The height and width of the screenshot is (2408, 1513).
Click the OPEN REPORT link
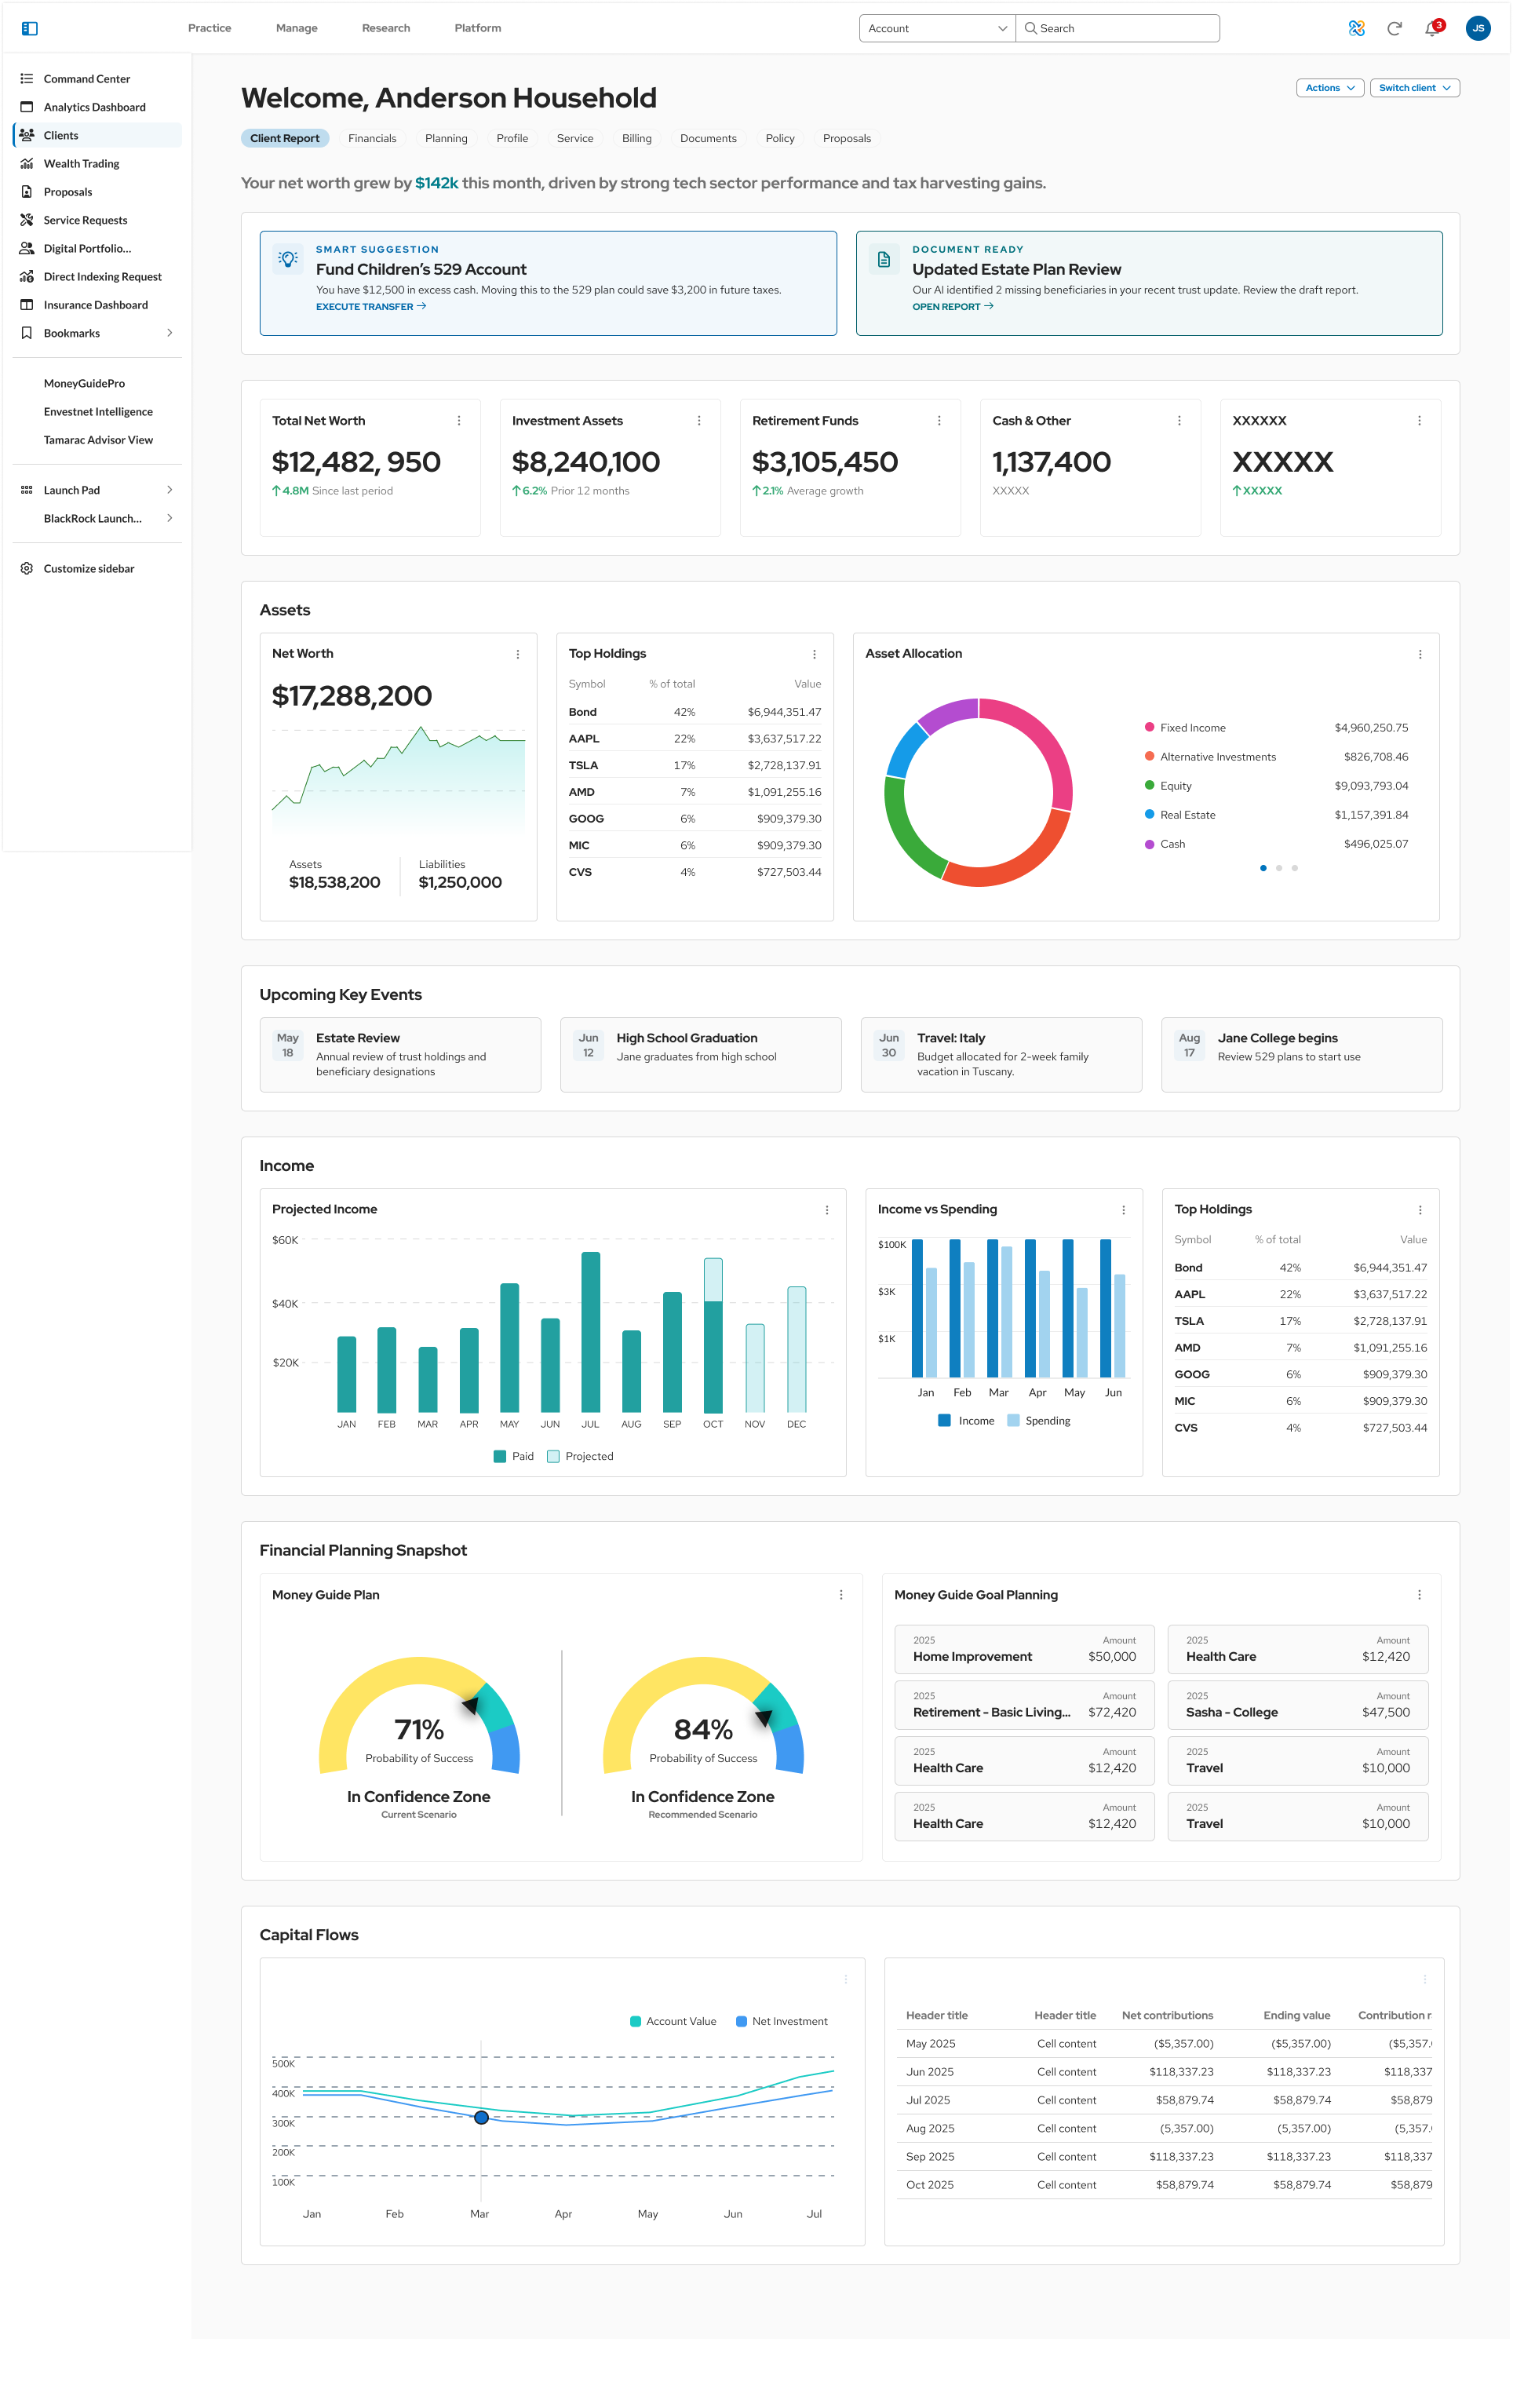952,307
